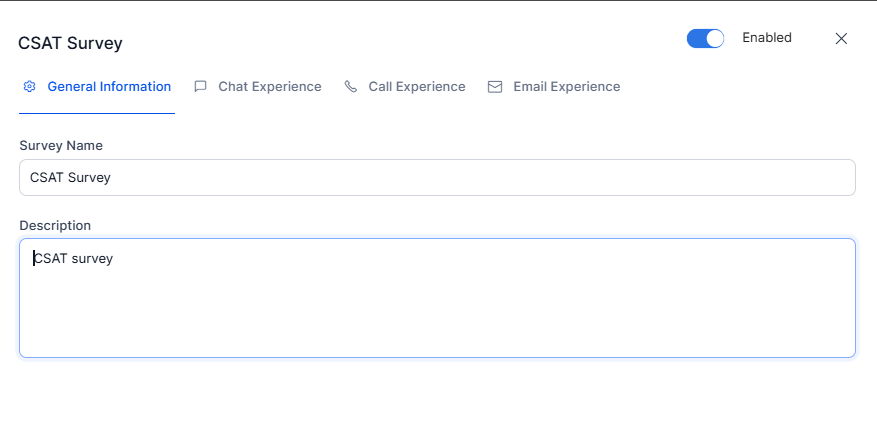Close the CSAT Survey panel with X
877x434 pixels.
[841, 38]
